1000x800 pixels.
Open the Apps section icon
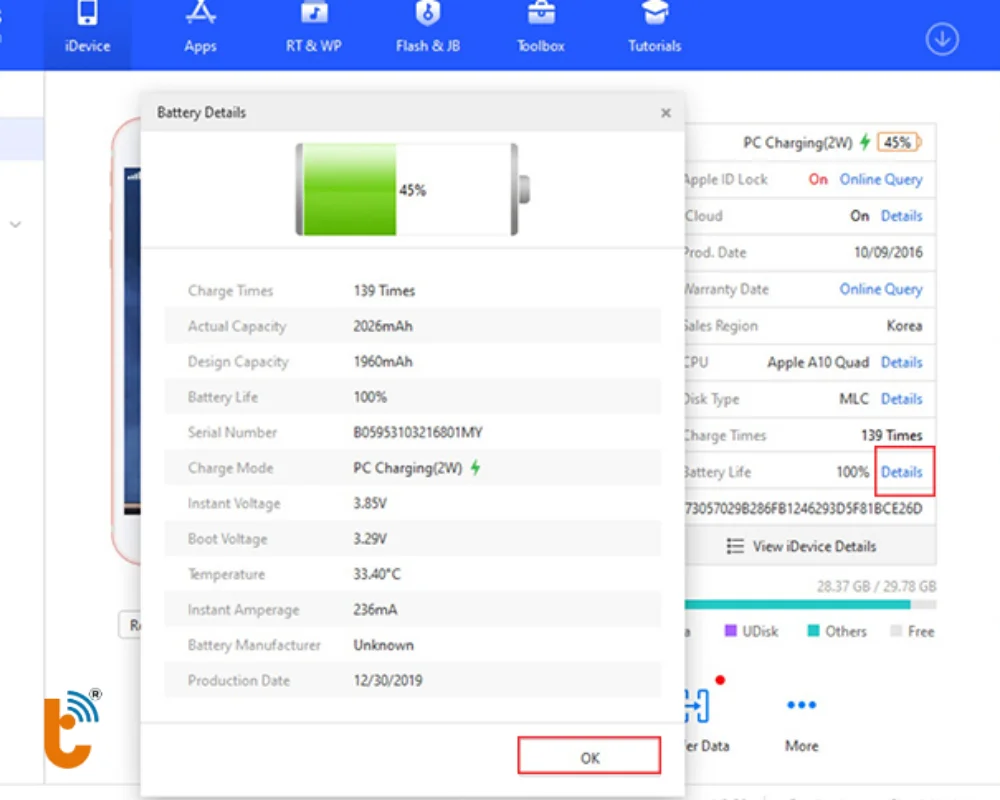coord(200,16)
